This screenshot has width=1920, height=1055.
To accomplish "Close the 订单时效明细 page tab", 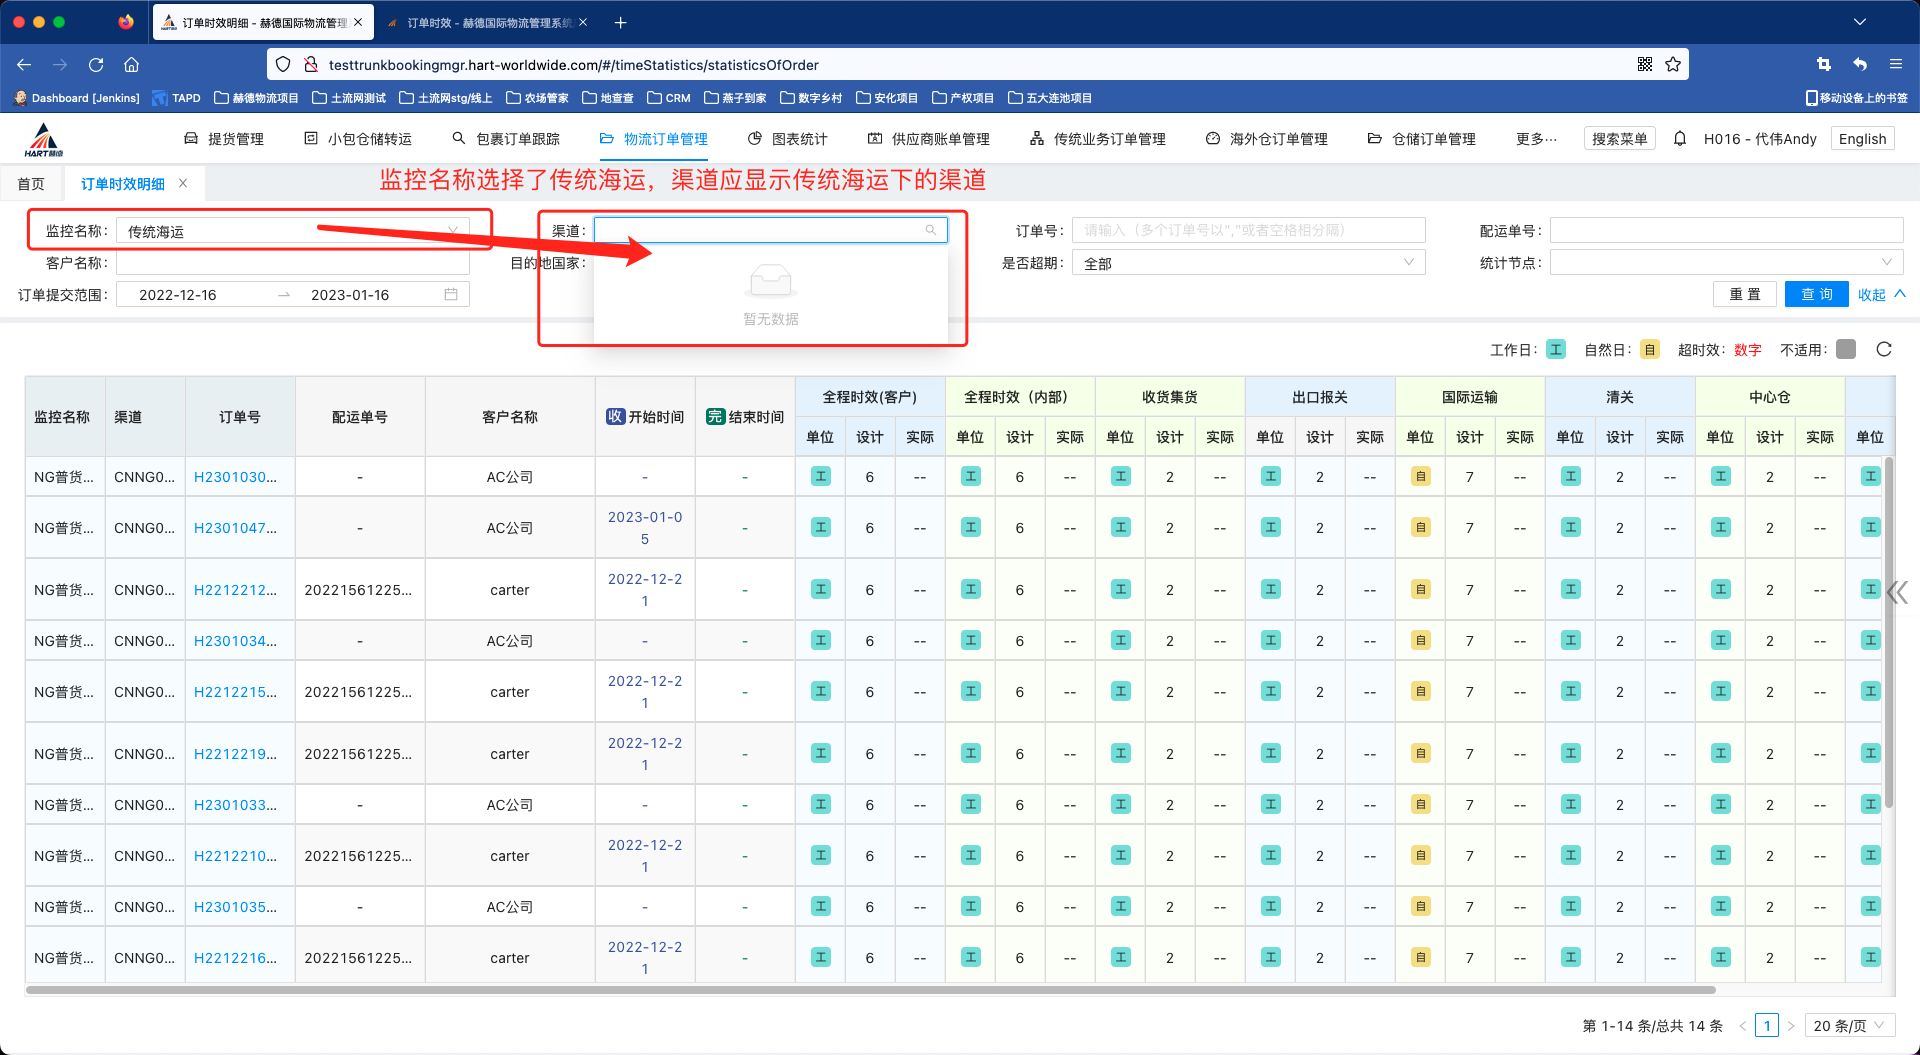I will 183,184.
